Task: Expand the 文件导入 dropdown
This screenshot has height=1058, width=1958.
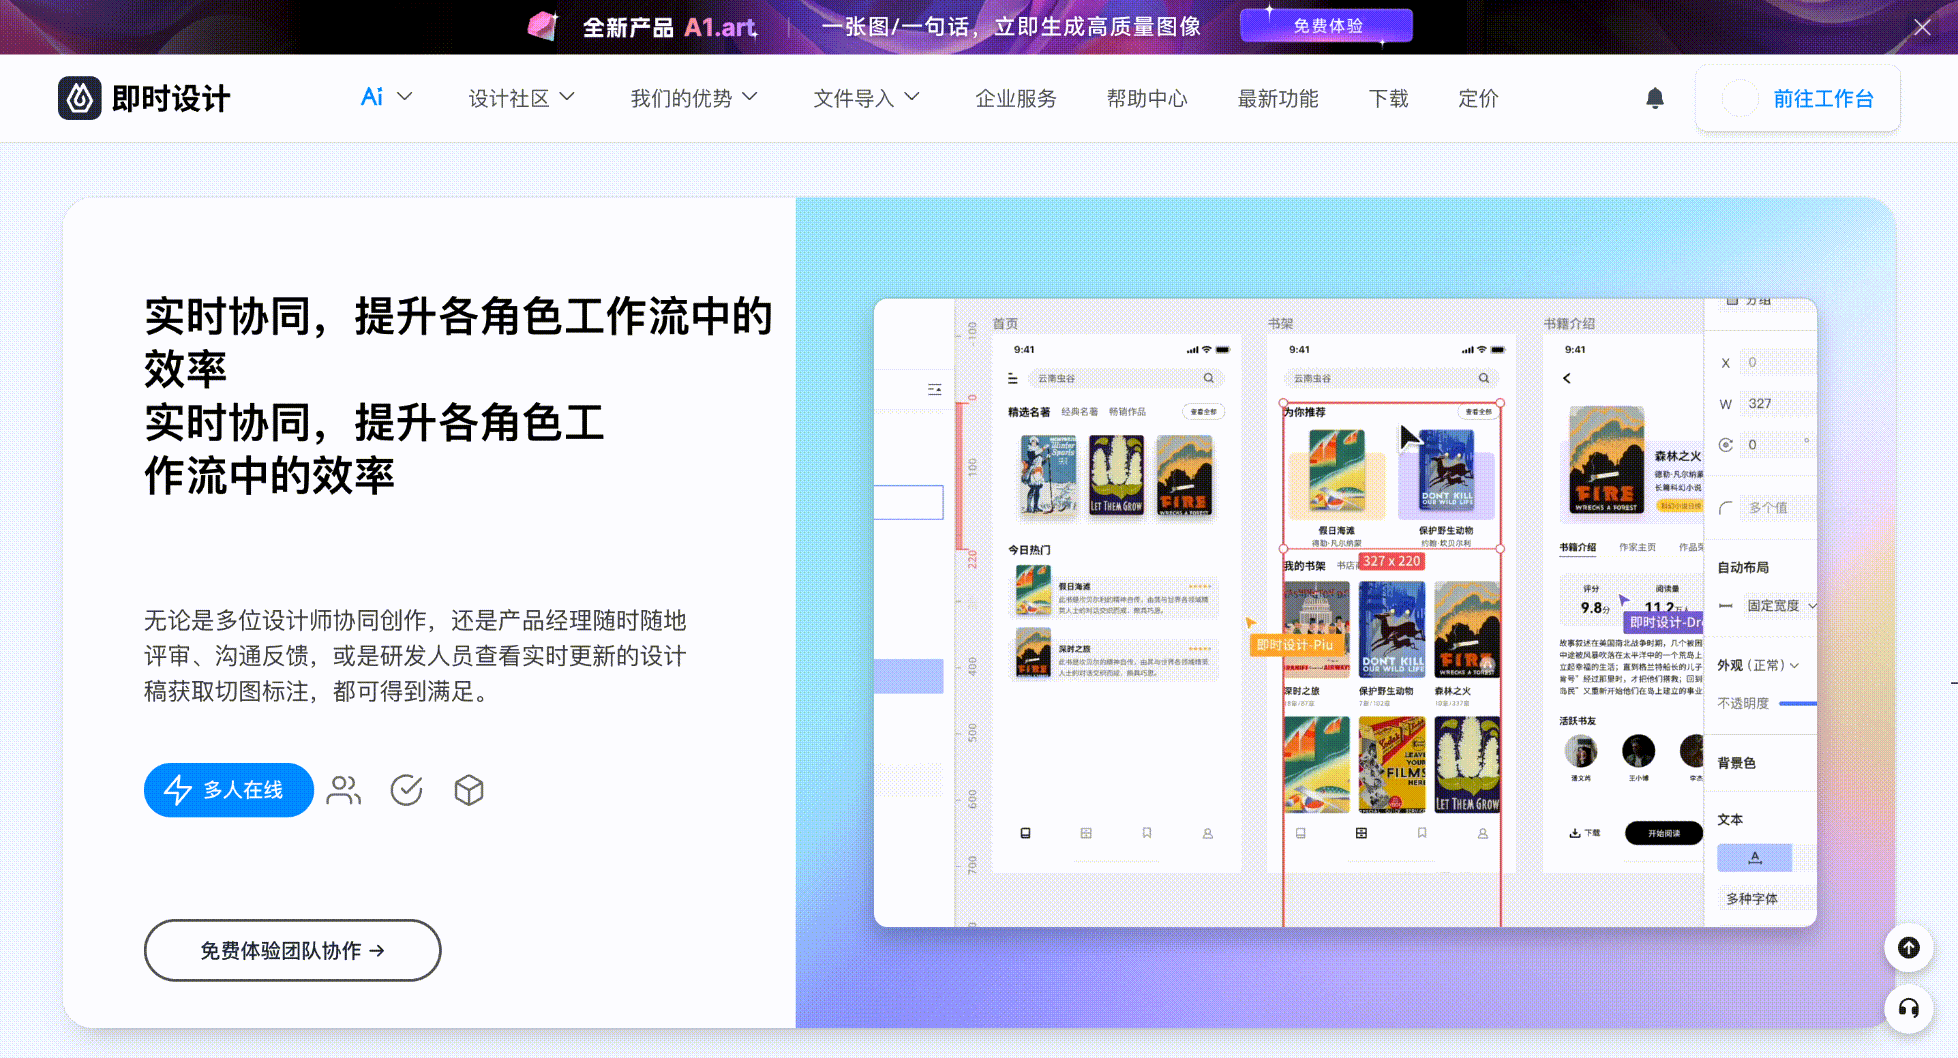Action: pos(865,98)
